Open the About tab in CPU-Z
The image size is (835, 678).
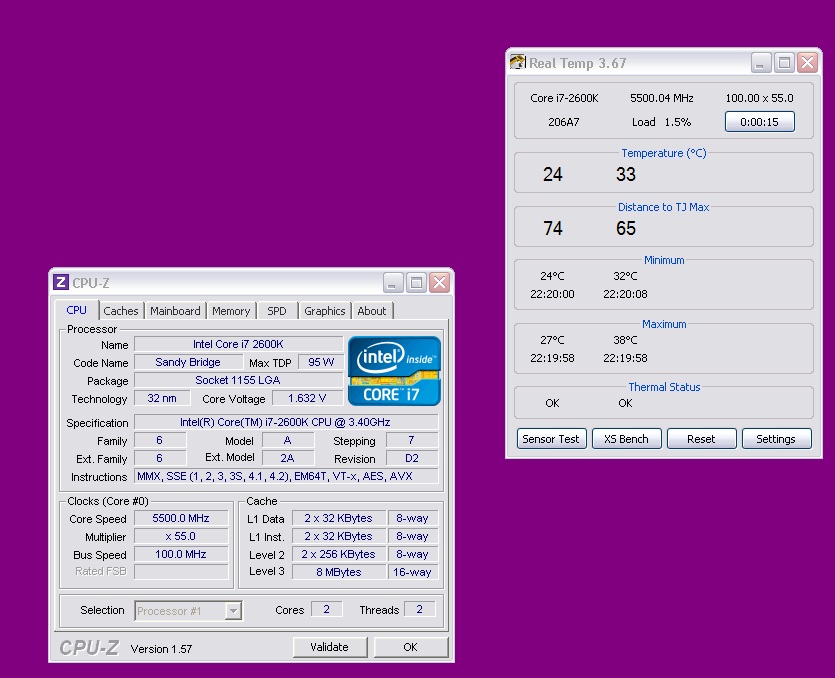372,311
